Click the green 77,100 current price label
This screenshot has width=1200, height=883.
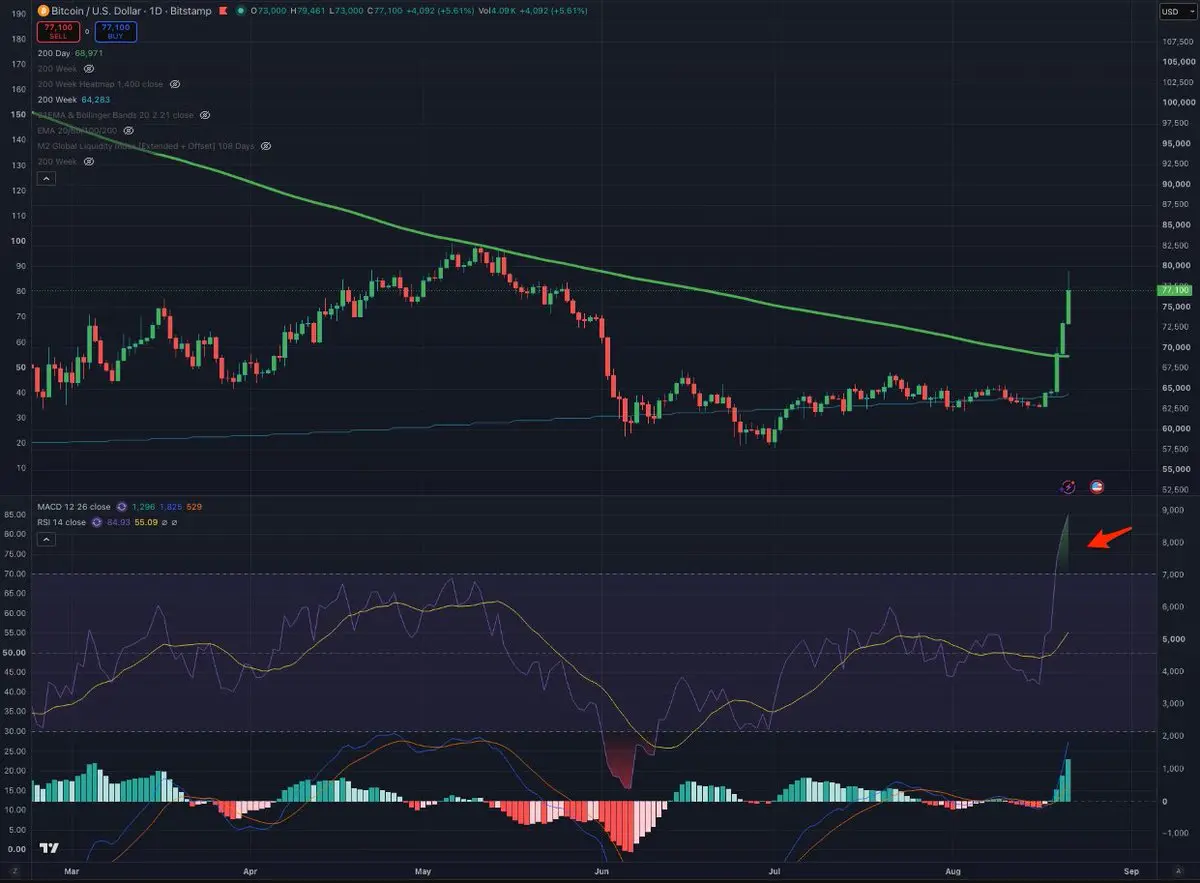pos(1174,290)
